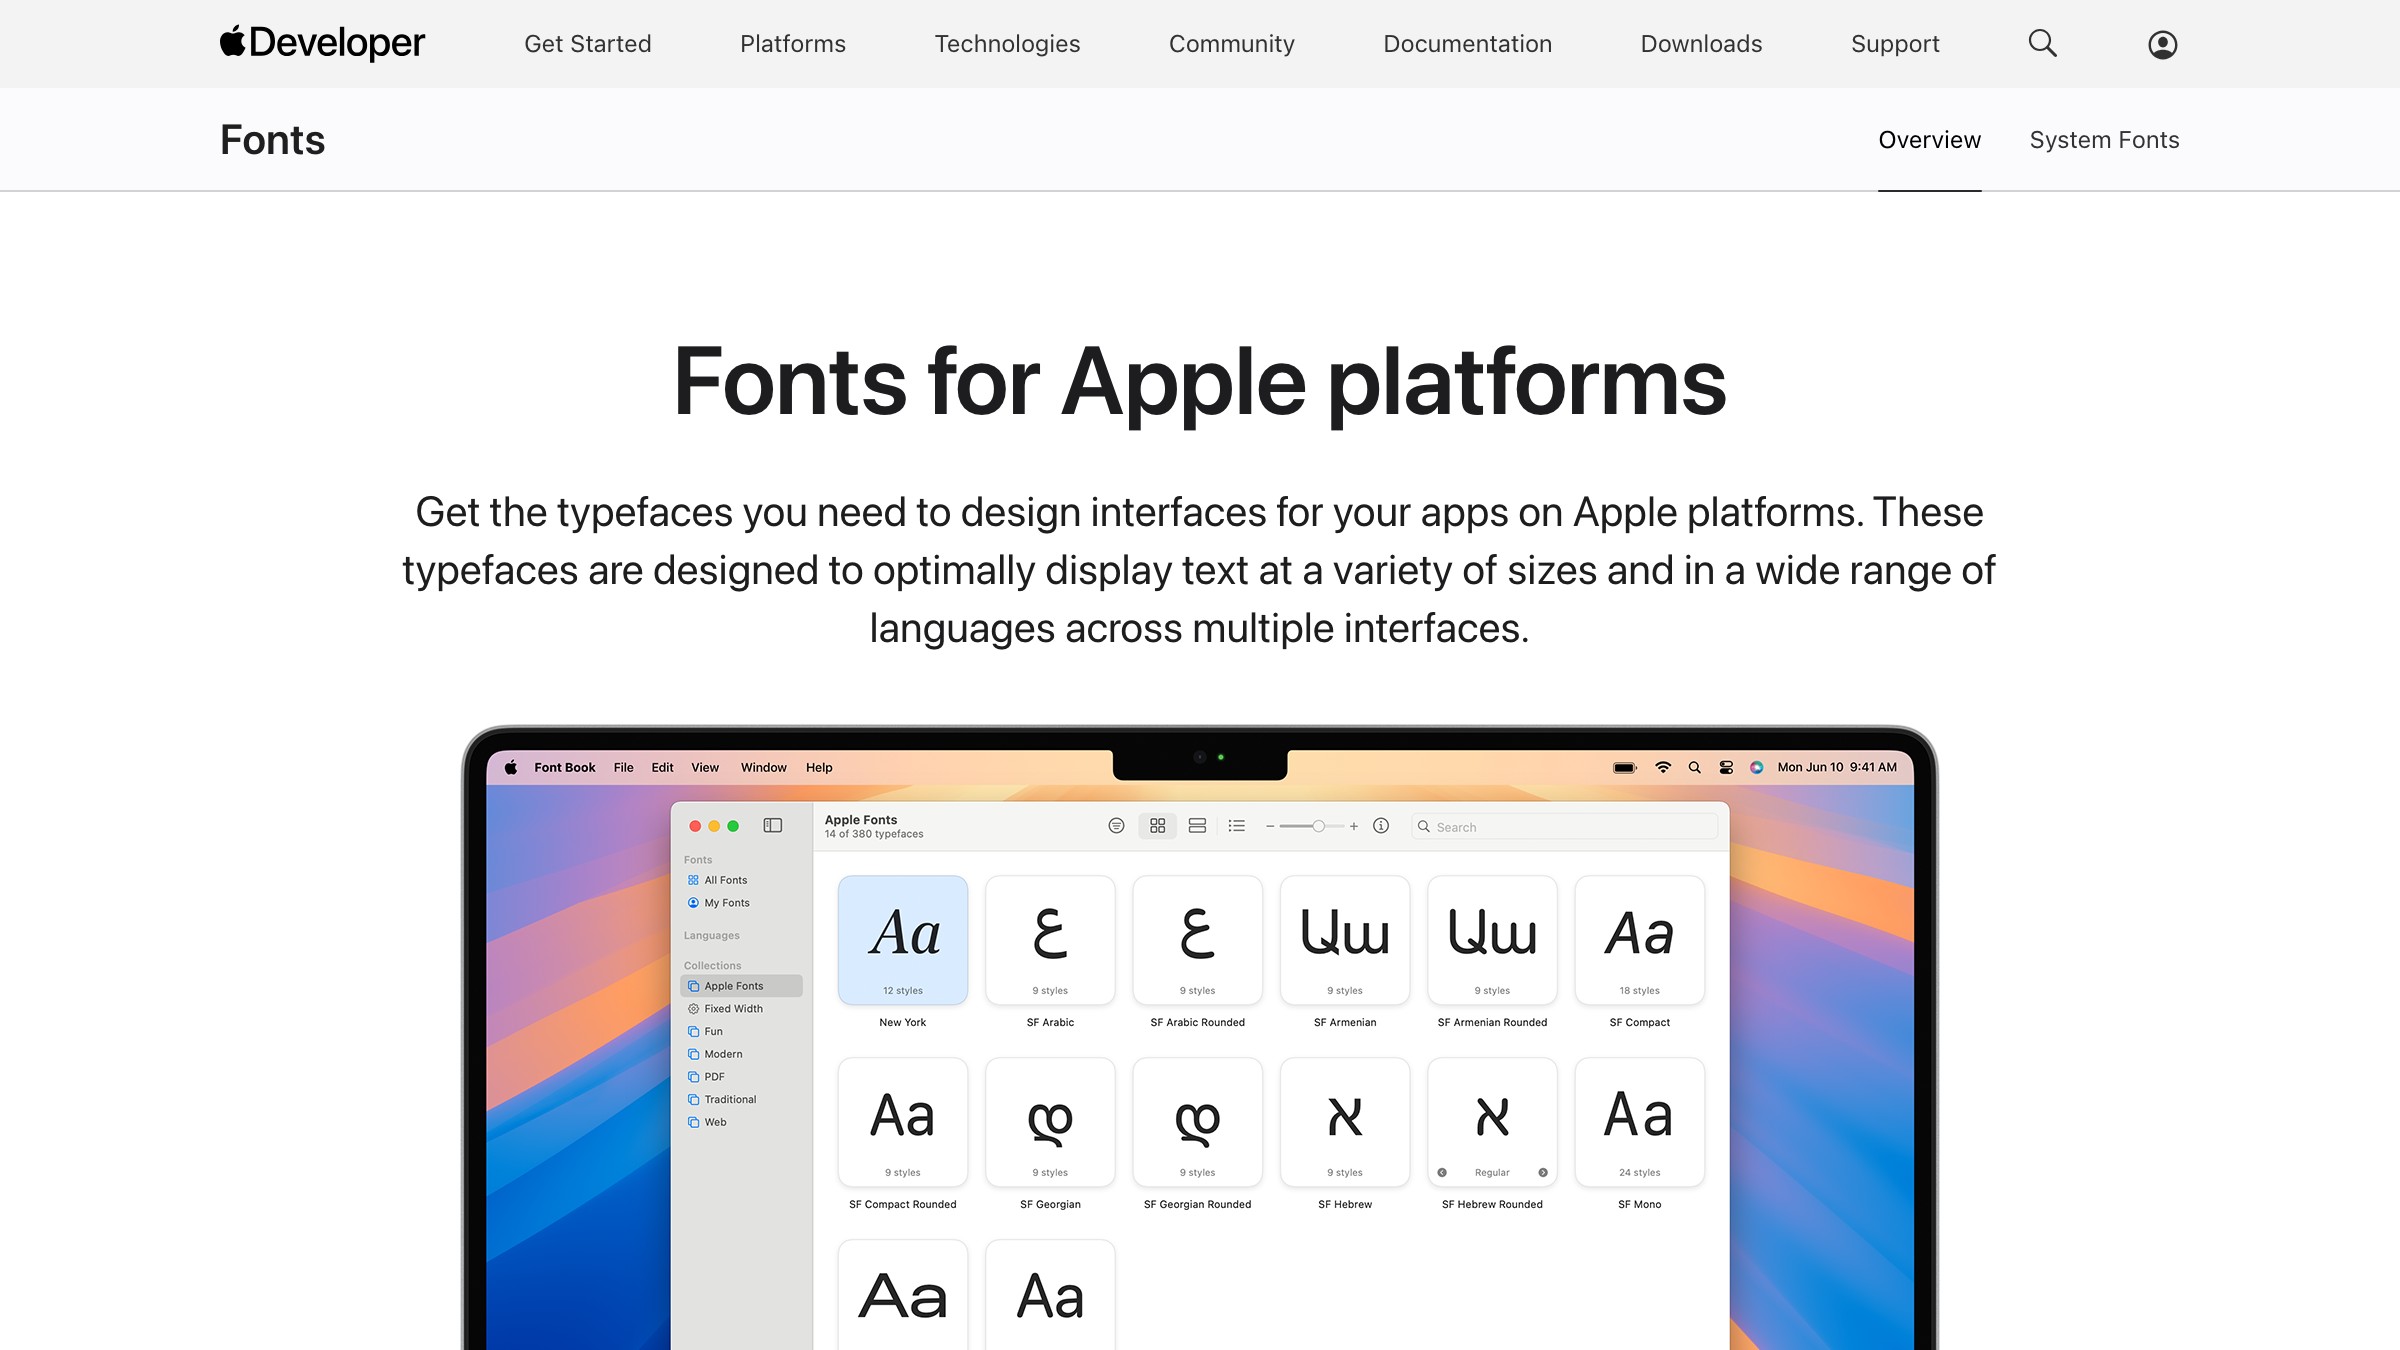The image size is (2400, 1350).
Task: Select Web collection in sidebar
Action: (x=740, y=1122)
